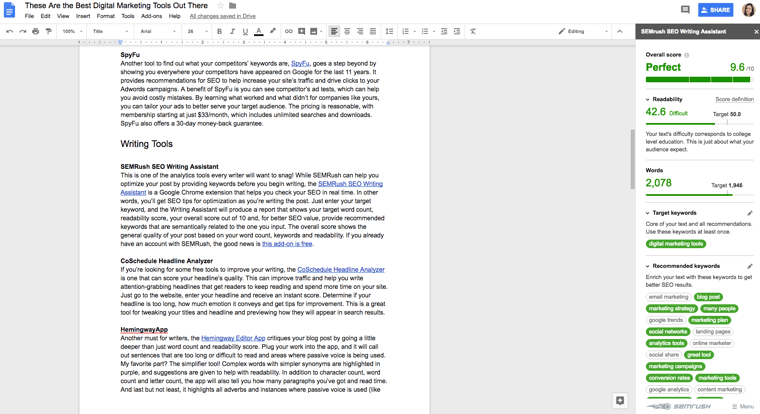This screenshot has width=760, height=414.
Task: Click the blue SHARE button
Action: coord(715,10)
